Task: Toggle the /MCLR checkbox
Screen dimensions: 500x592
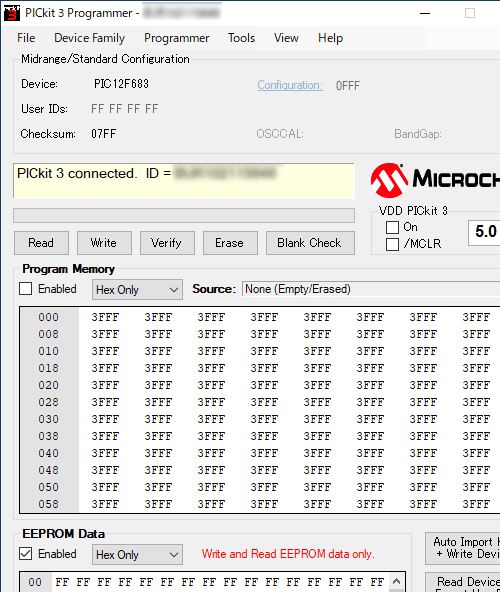Action: pyautogui.click(x=392, y=244)
